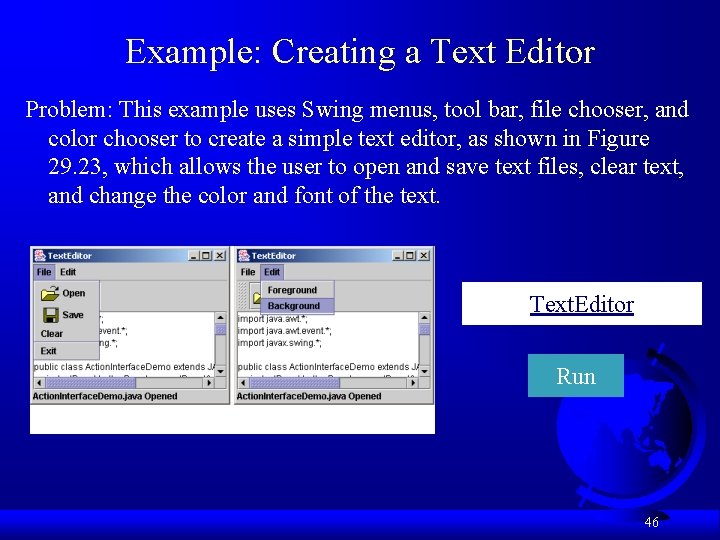Click the left window's TextEditor title text
The image size is (720, 540).
[70, 256]
